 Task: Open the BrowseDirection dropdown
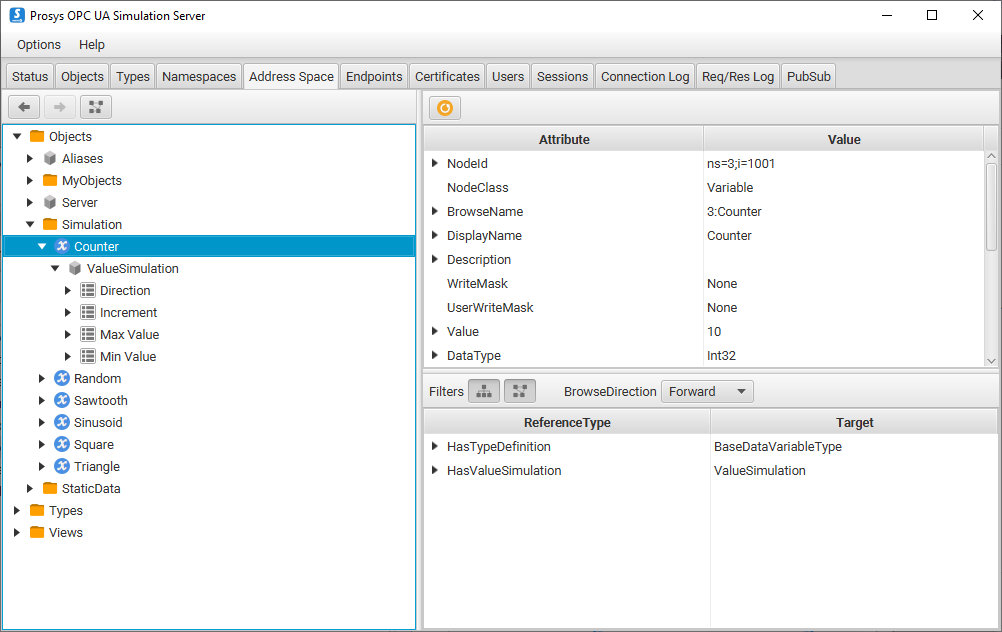pyautogui.click(x=707, y=391)
